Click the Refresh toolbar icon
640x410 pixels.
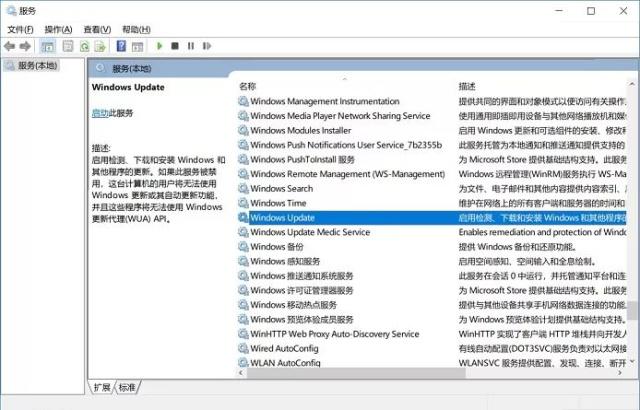tap(85, 46)
